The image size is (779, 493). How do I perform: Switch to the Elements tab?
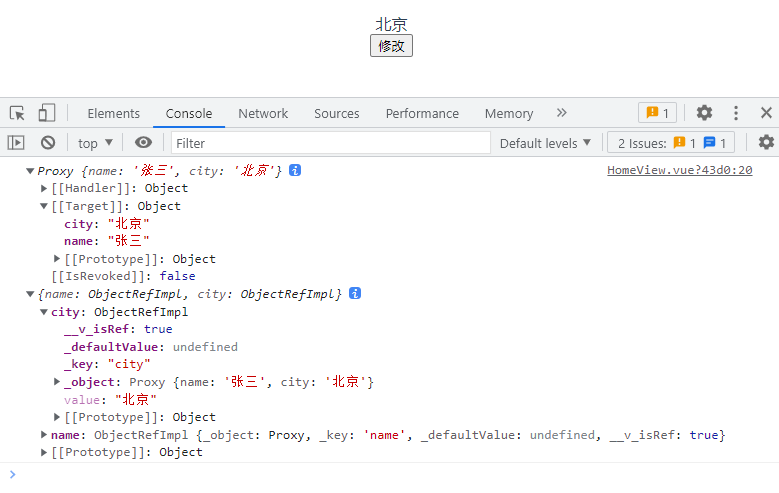pos(113,113)
